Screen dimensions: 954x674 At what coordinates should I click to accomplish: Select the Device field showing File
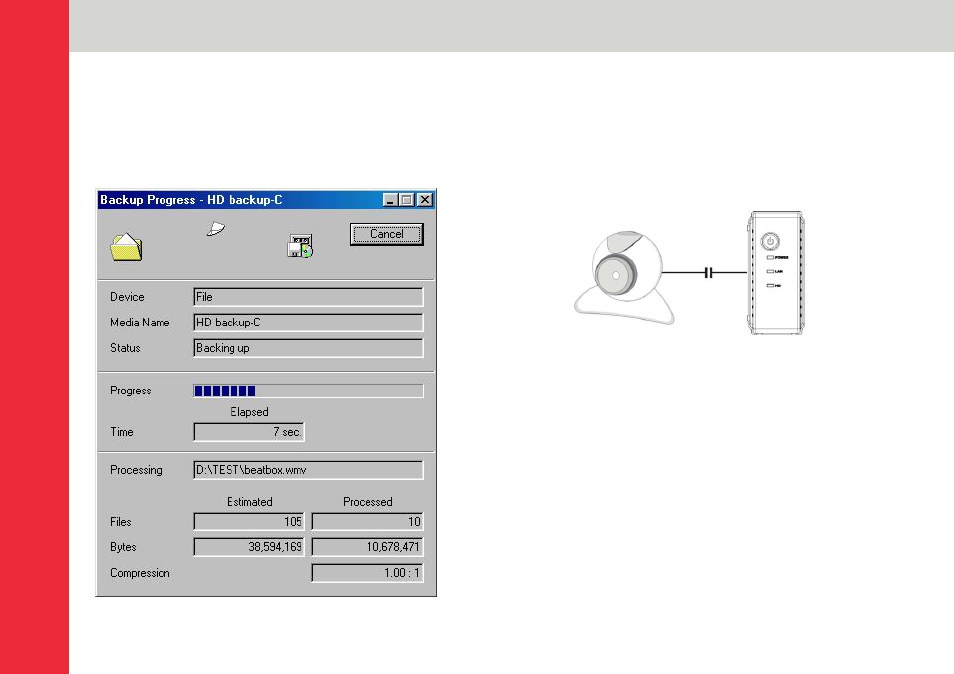click(308, 297)
